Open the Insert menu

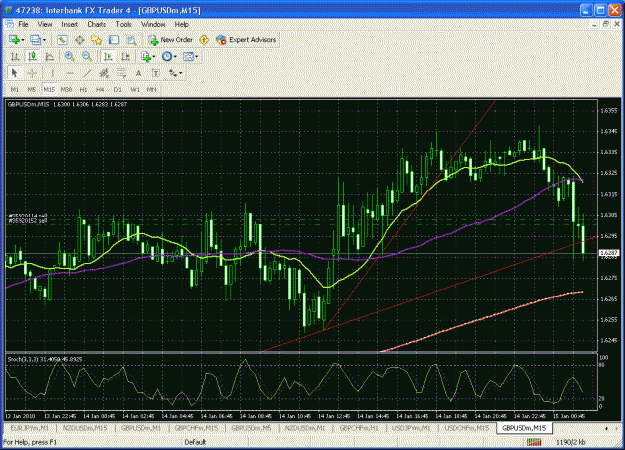[69, 24]
